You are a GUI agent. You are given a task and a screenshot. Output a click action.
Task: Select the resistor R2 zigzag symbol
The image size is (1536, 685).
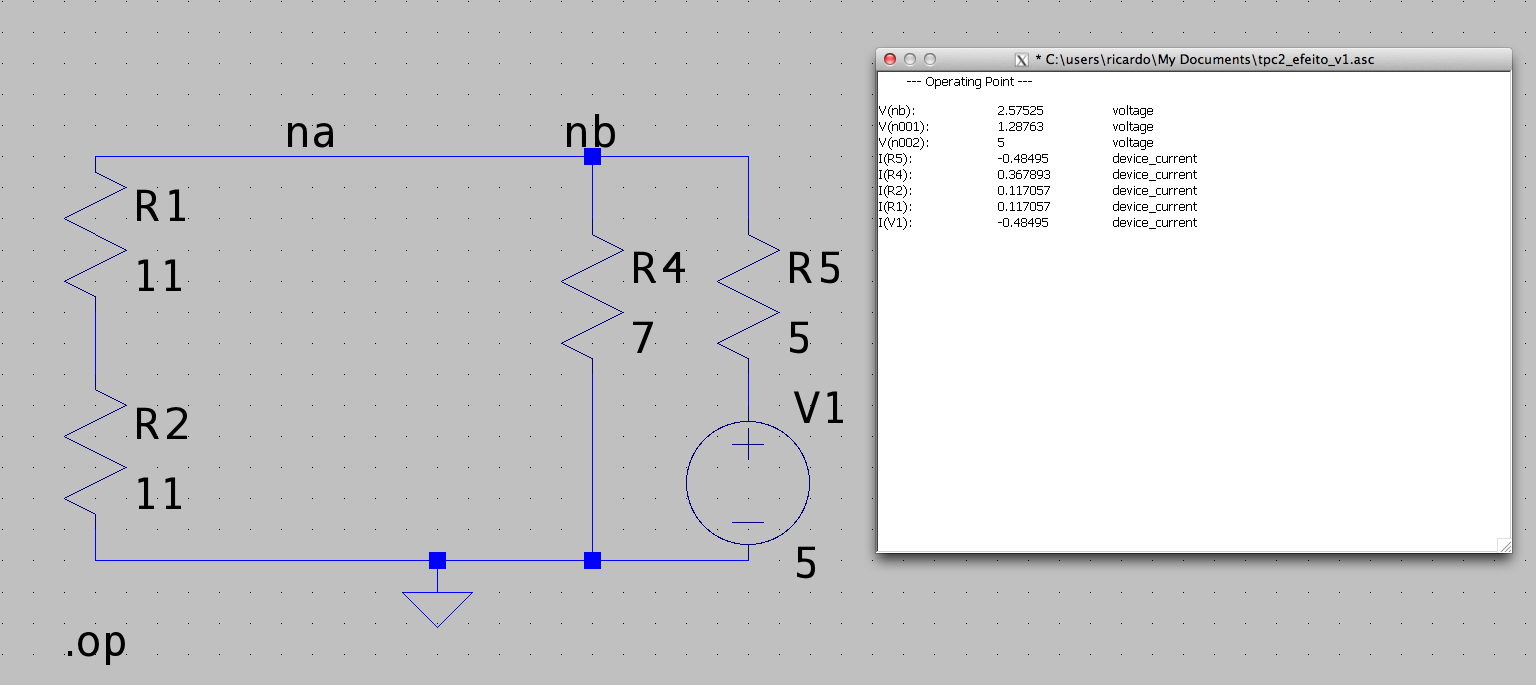point(95,452)
